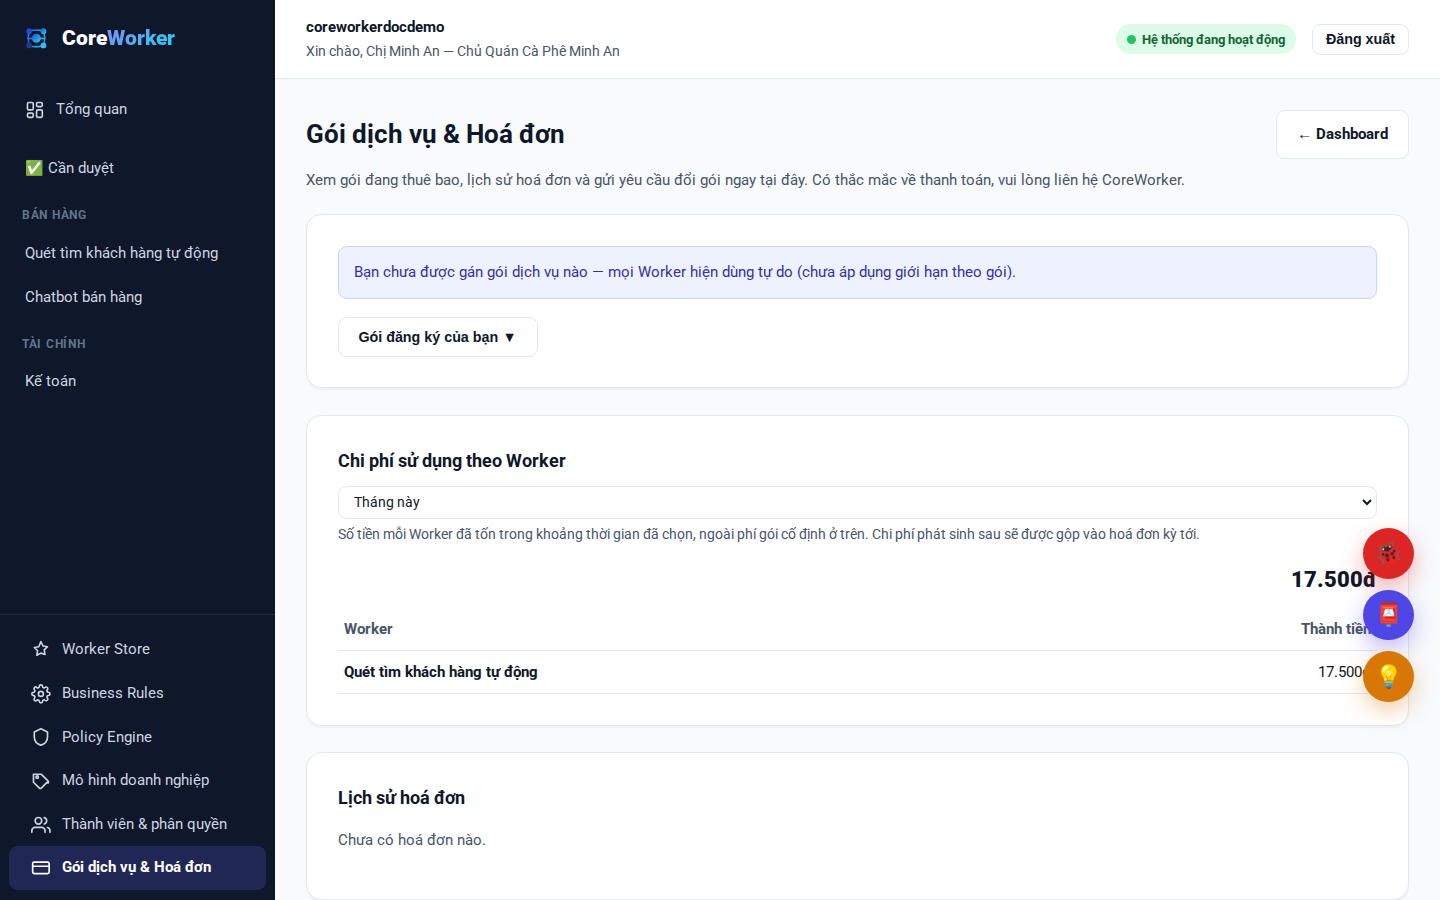The image size is (1440, 900).
Task: Click the Hệ thống đang hoạt động status badge
Action: pos(1206,39)
